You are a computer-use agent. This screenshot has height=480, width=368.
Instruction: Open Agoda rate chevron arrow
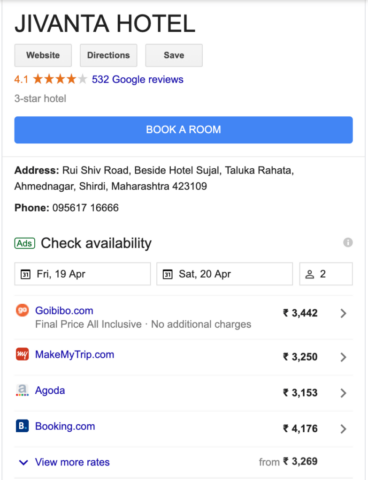pyautogui.click(x=343, y=393)
